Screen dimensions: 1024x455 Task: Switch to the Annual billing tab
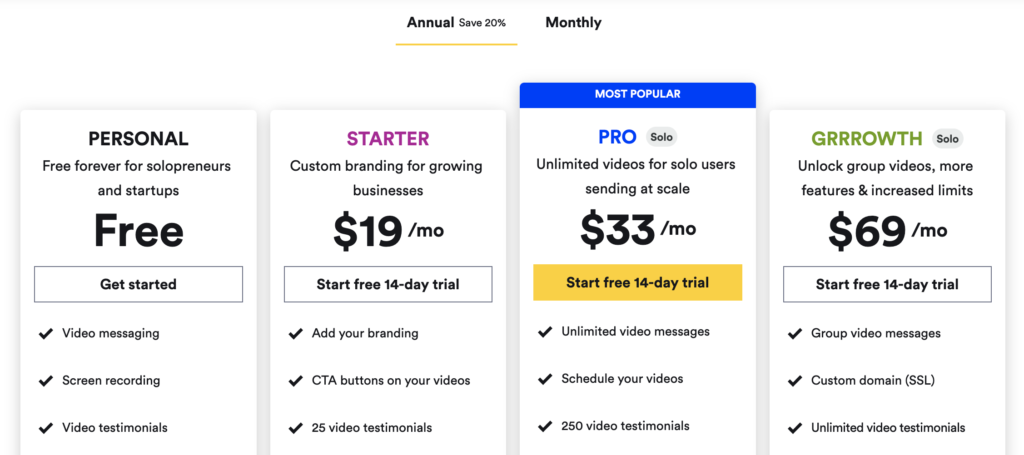click(456, 23)
